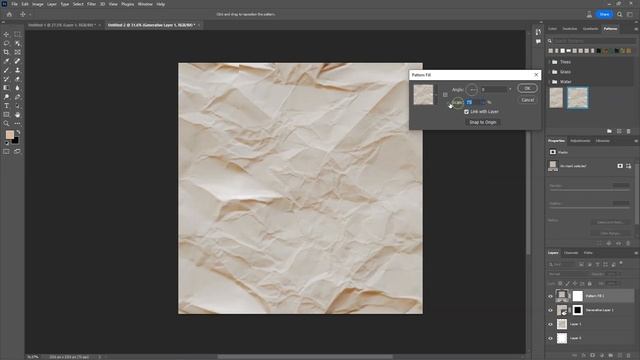The width and height of the screenshot is (640, 360).
Task: Click the delete pattern trash icon
Action: coord(629,131)
